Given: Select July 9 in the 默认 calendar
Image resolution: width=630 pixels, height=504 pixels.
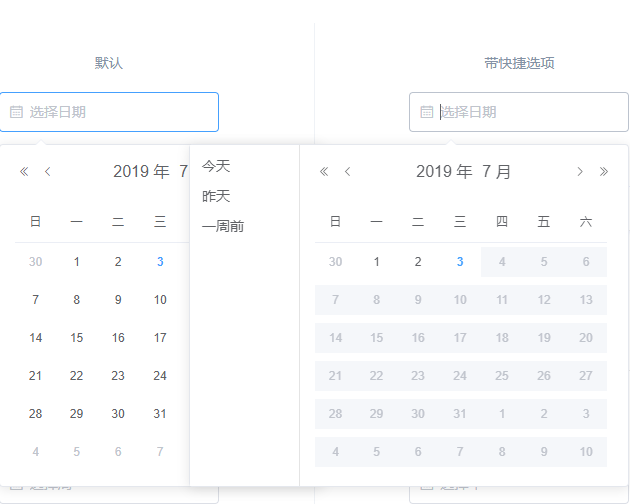Looking at the screenshot, I should pyautogui.click(x=118, y=300).
